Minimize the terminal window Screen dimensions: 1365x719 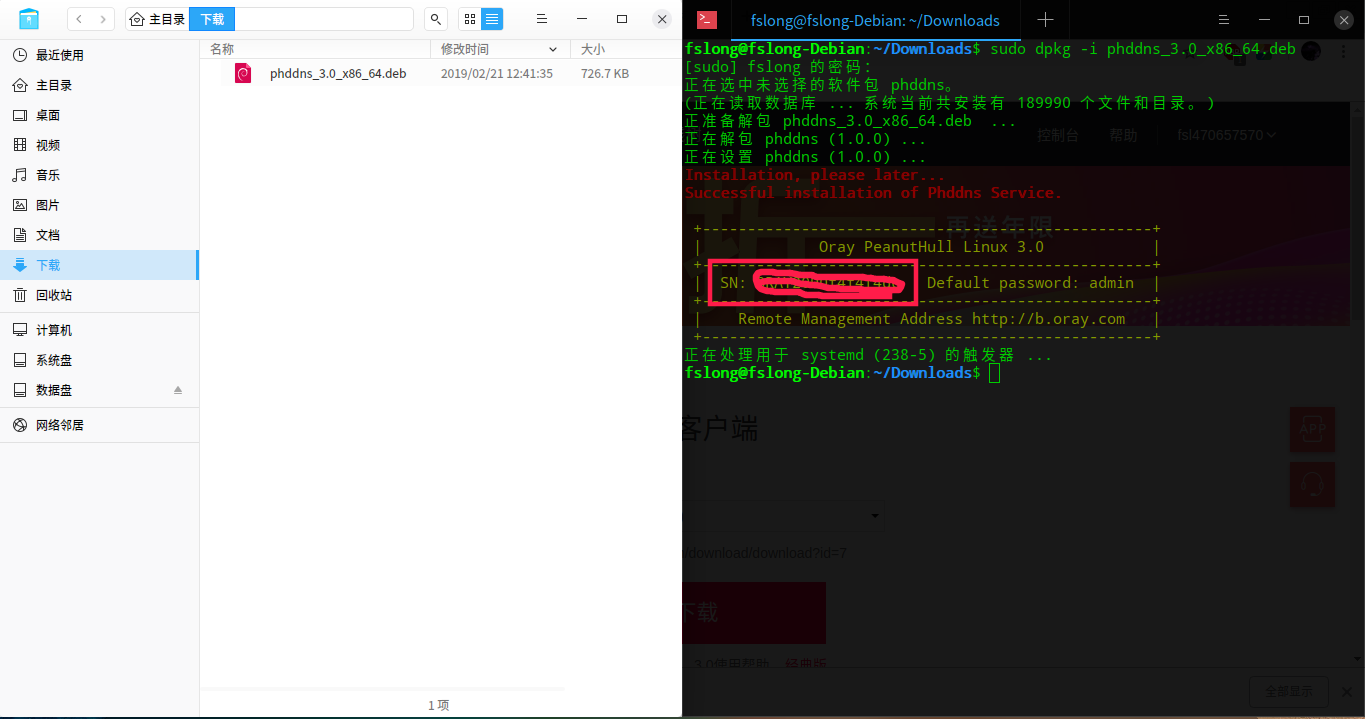coord(1264,19)
